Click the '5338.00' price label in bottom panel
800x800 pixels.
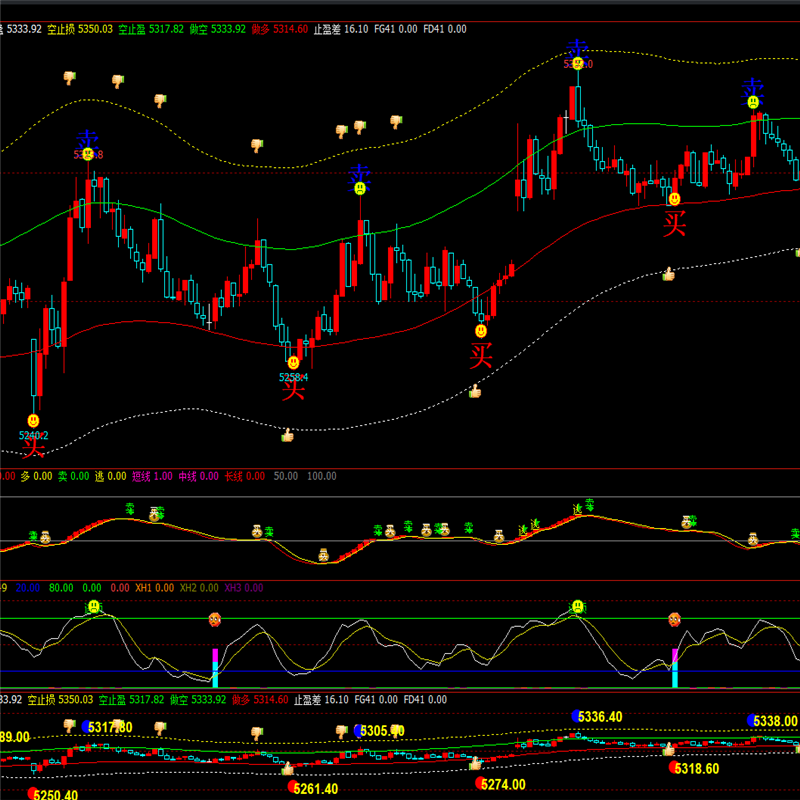(x=776, y=721)
